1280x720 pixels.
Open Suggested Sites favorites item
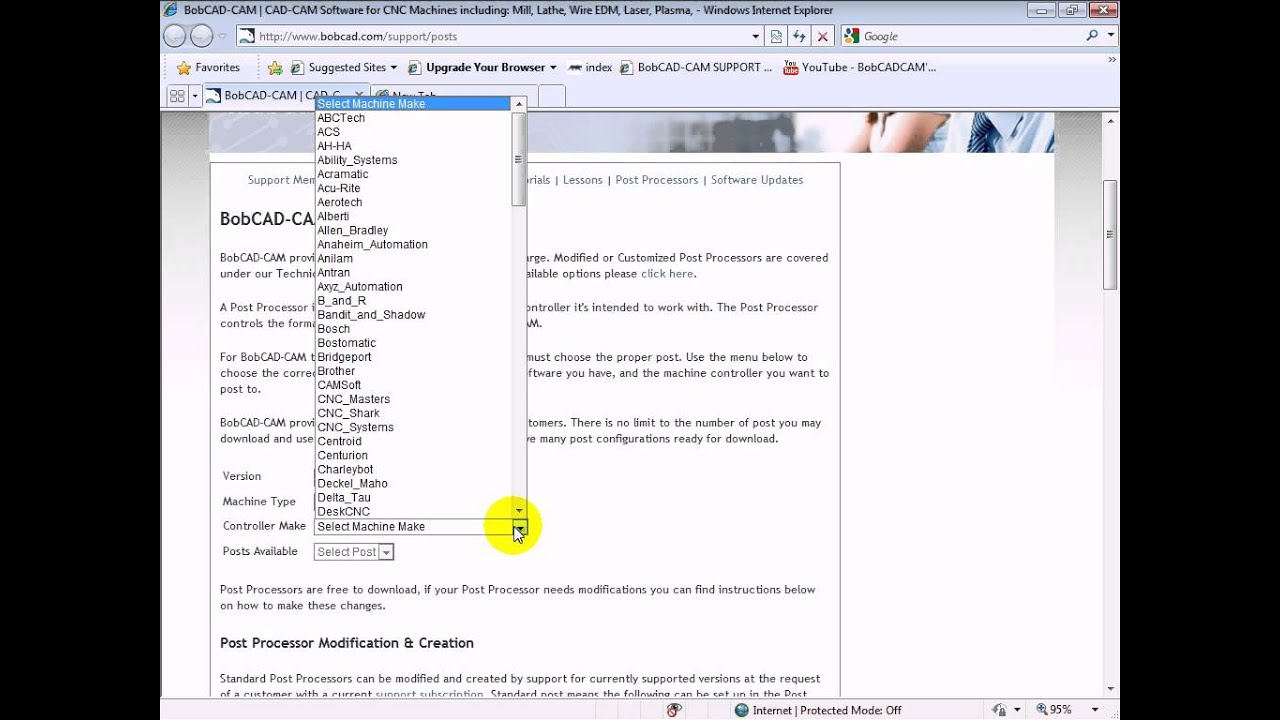point(343,67)
